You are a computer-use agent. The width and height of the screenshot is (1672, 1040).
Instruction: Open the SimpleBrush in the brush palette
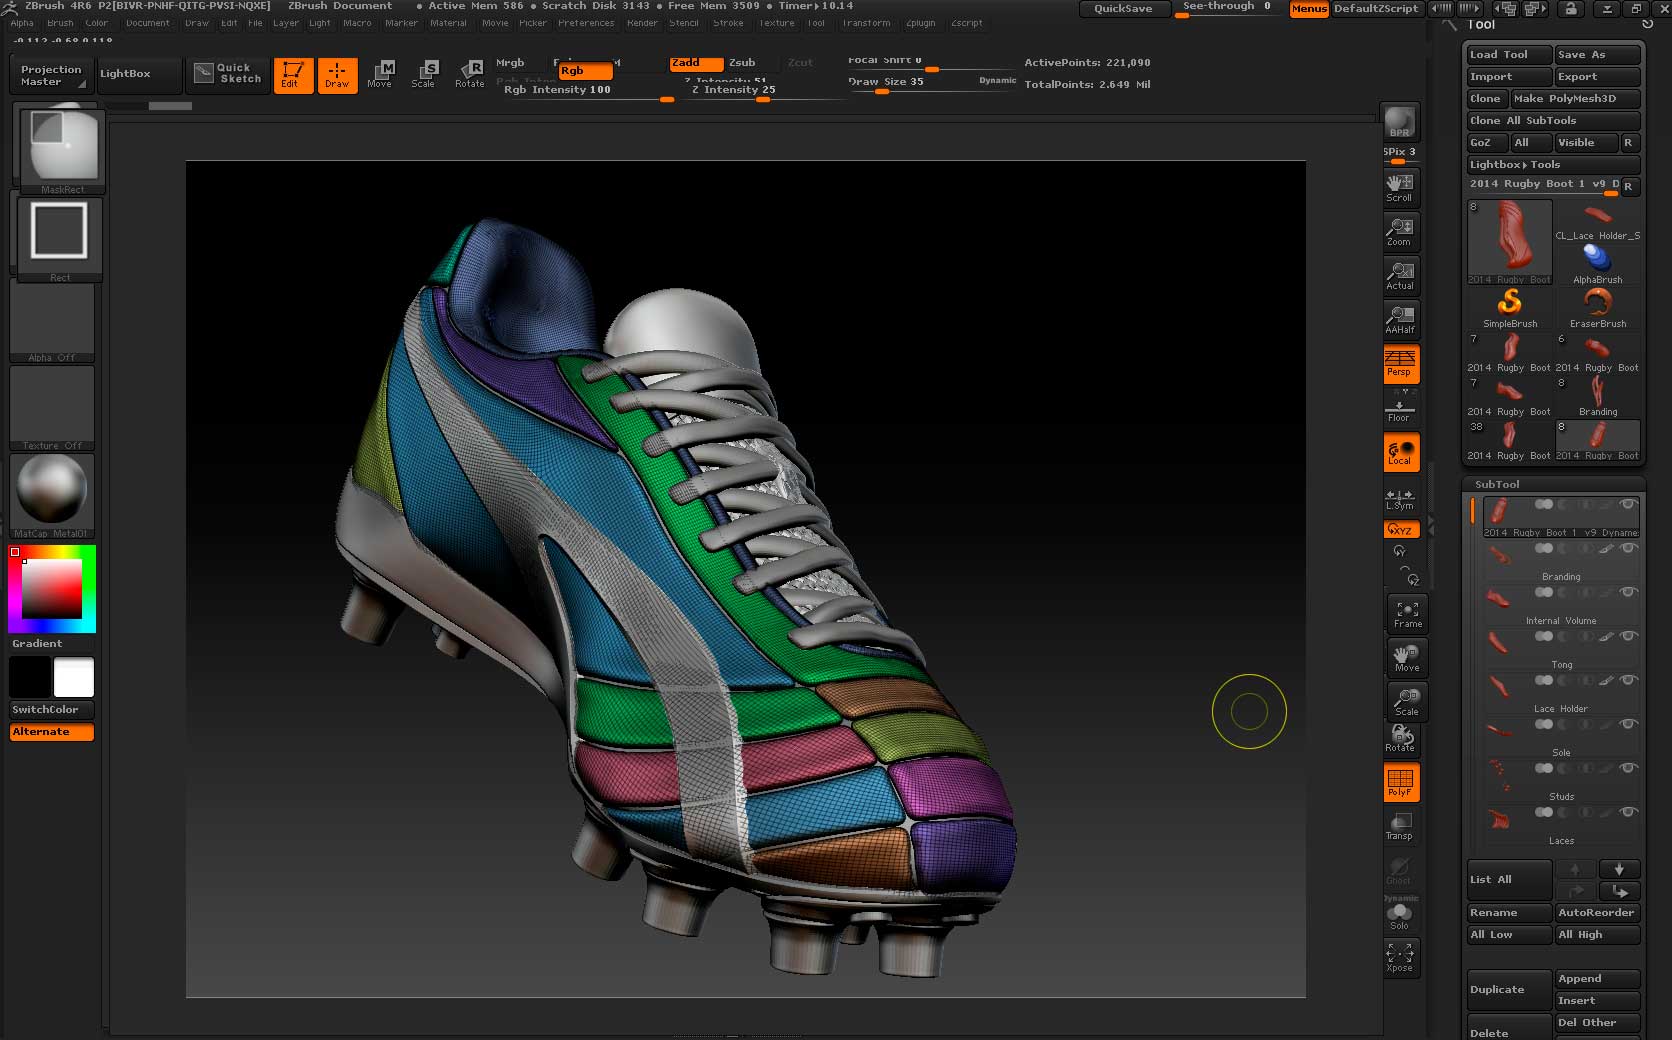tap(1509, 303)
